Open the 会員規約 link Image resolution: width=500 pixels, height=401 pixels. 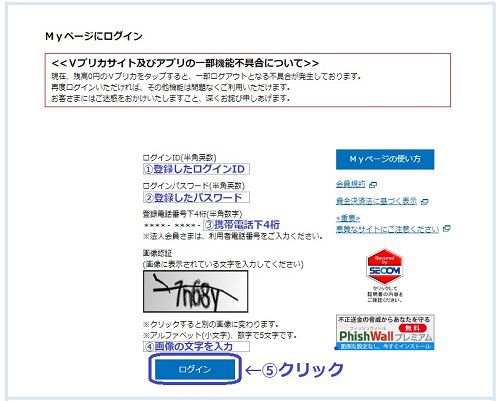coord(351,184)
